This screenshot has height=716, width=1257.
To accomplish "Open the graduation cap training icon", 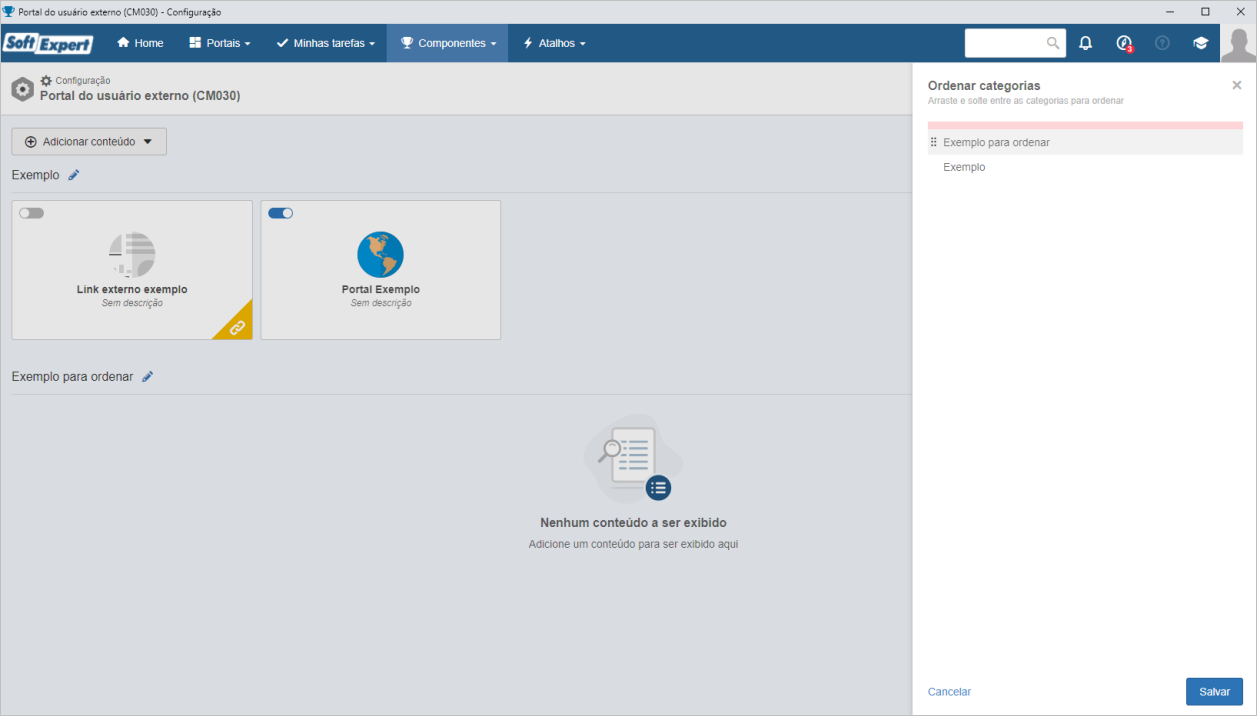I will click(1201, 43).
